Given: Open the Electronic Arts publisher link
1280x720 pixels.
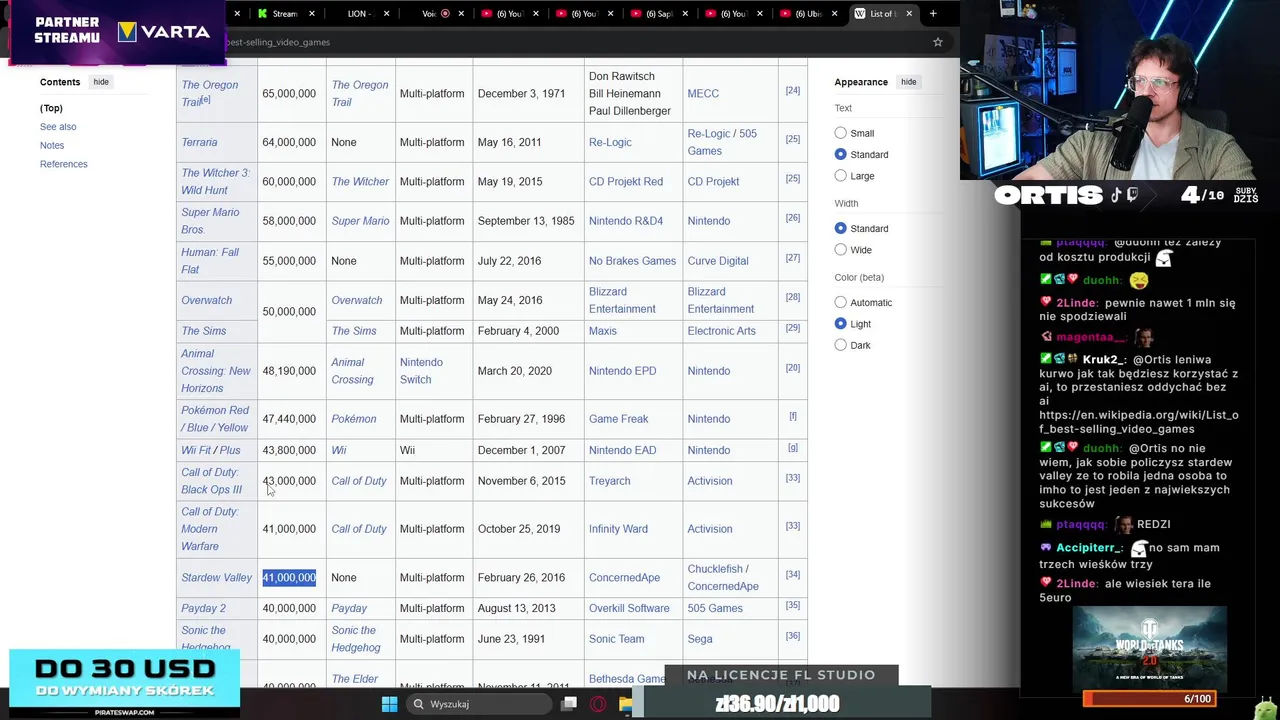Looking at the screenshot, I should pos(721,331).
